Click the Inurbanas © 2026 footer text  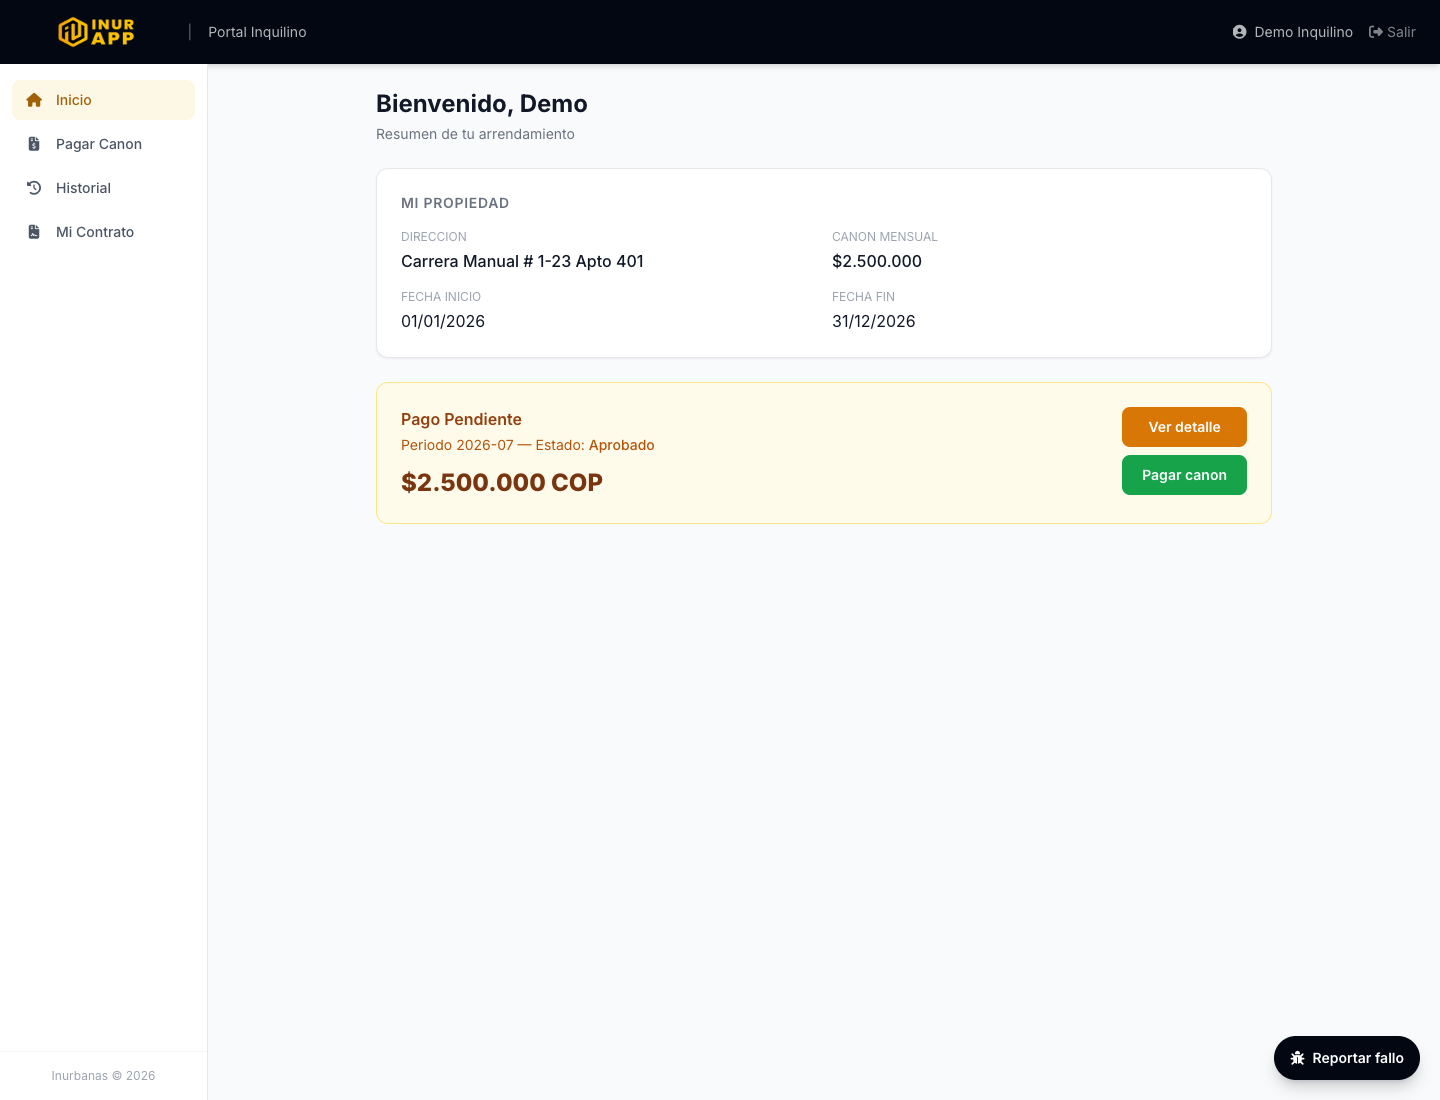pyautogui.click(x=104, y=1076)
